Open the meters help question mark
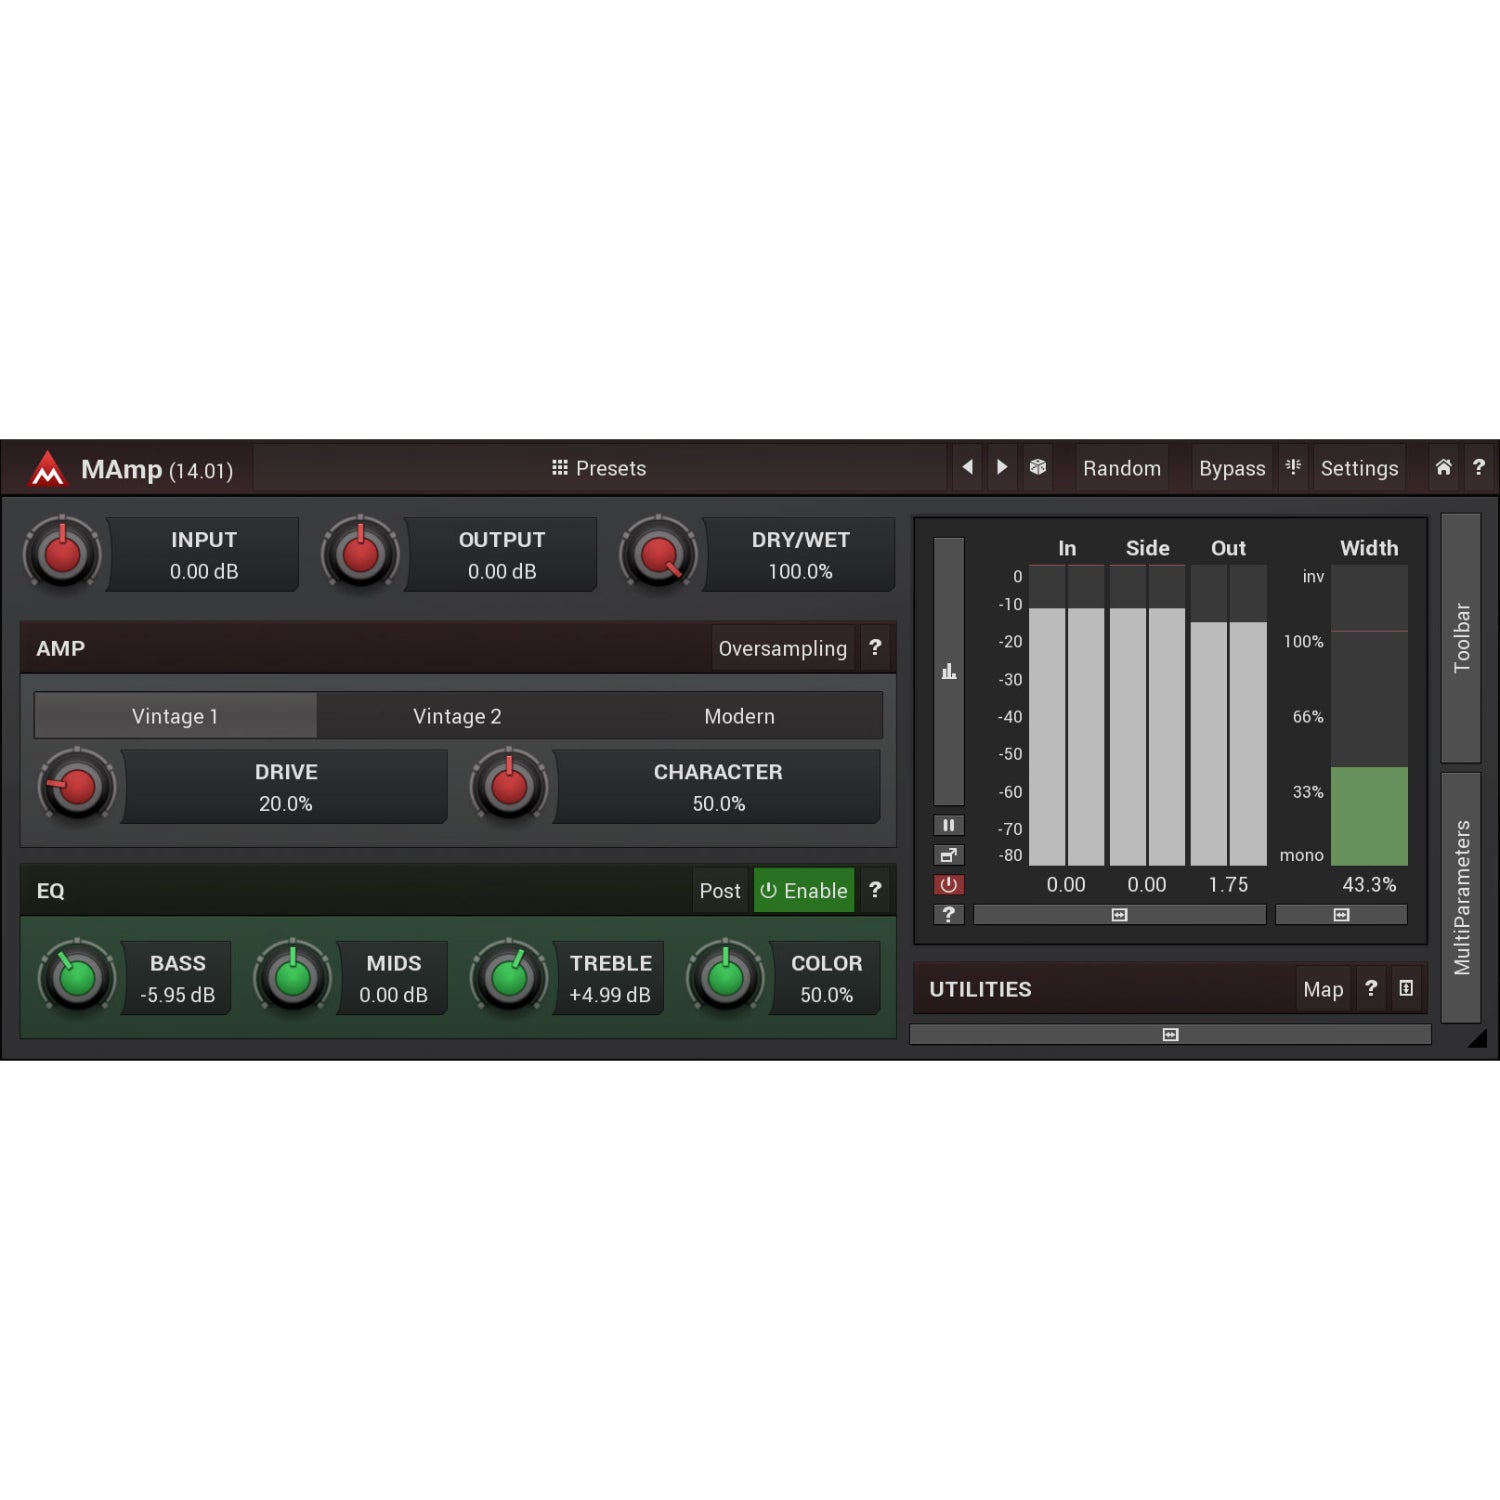 click(949, 914)
